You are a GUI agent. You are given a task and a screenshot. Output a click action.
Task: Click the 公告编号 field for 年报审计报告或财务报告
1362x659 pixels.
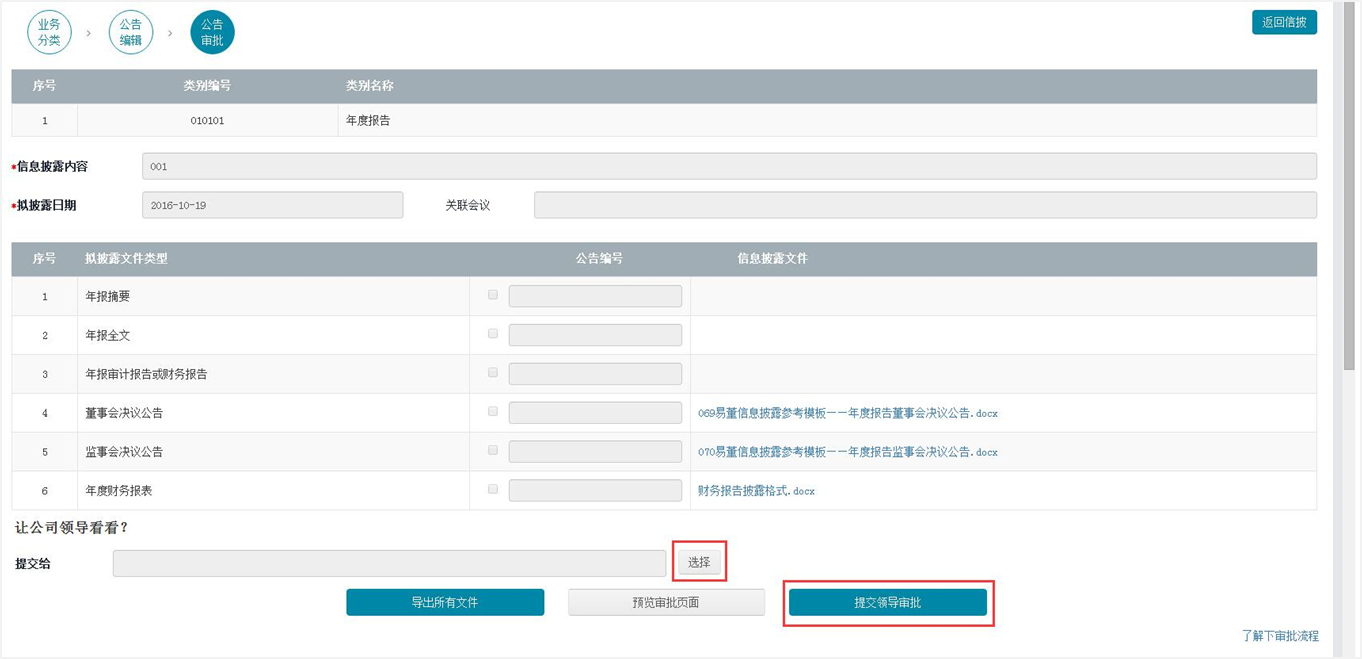[x=595, y=374]
